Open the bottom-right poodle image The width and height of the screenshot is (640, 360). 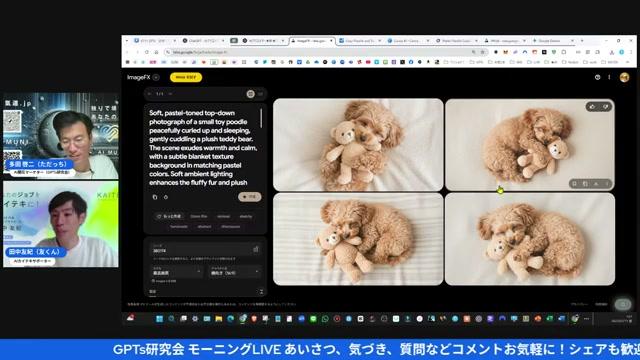coord(530,239)
